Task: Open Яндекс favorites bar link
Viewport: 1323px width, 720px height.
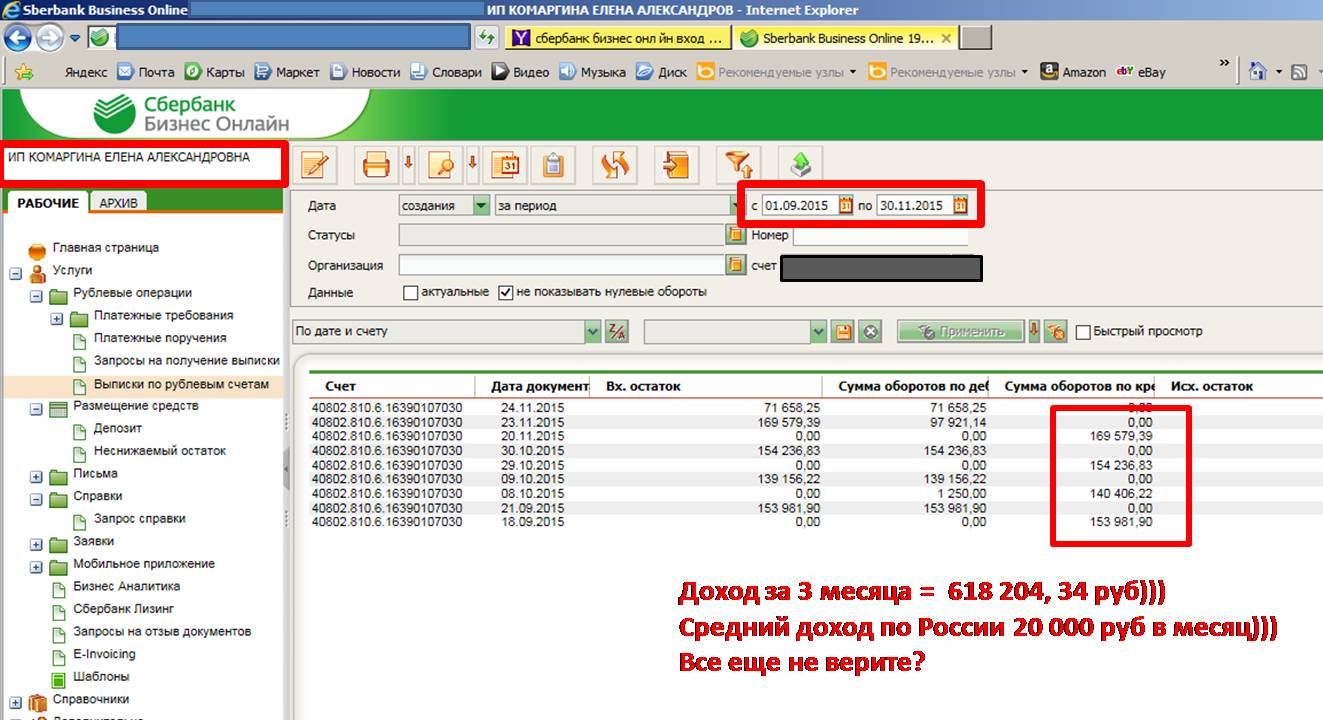Action: coord(86,72)
